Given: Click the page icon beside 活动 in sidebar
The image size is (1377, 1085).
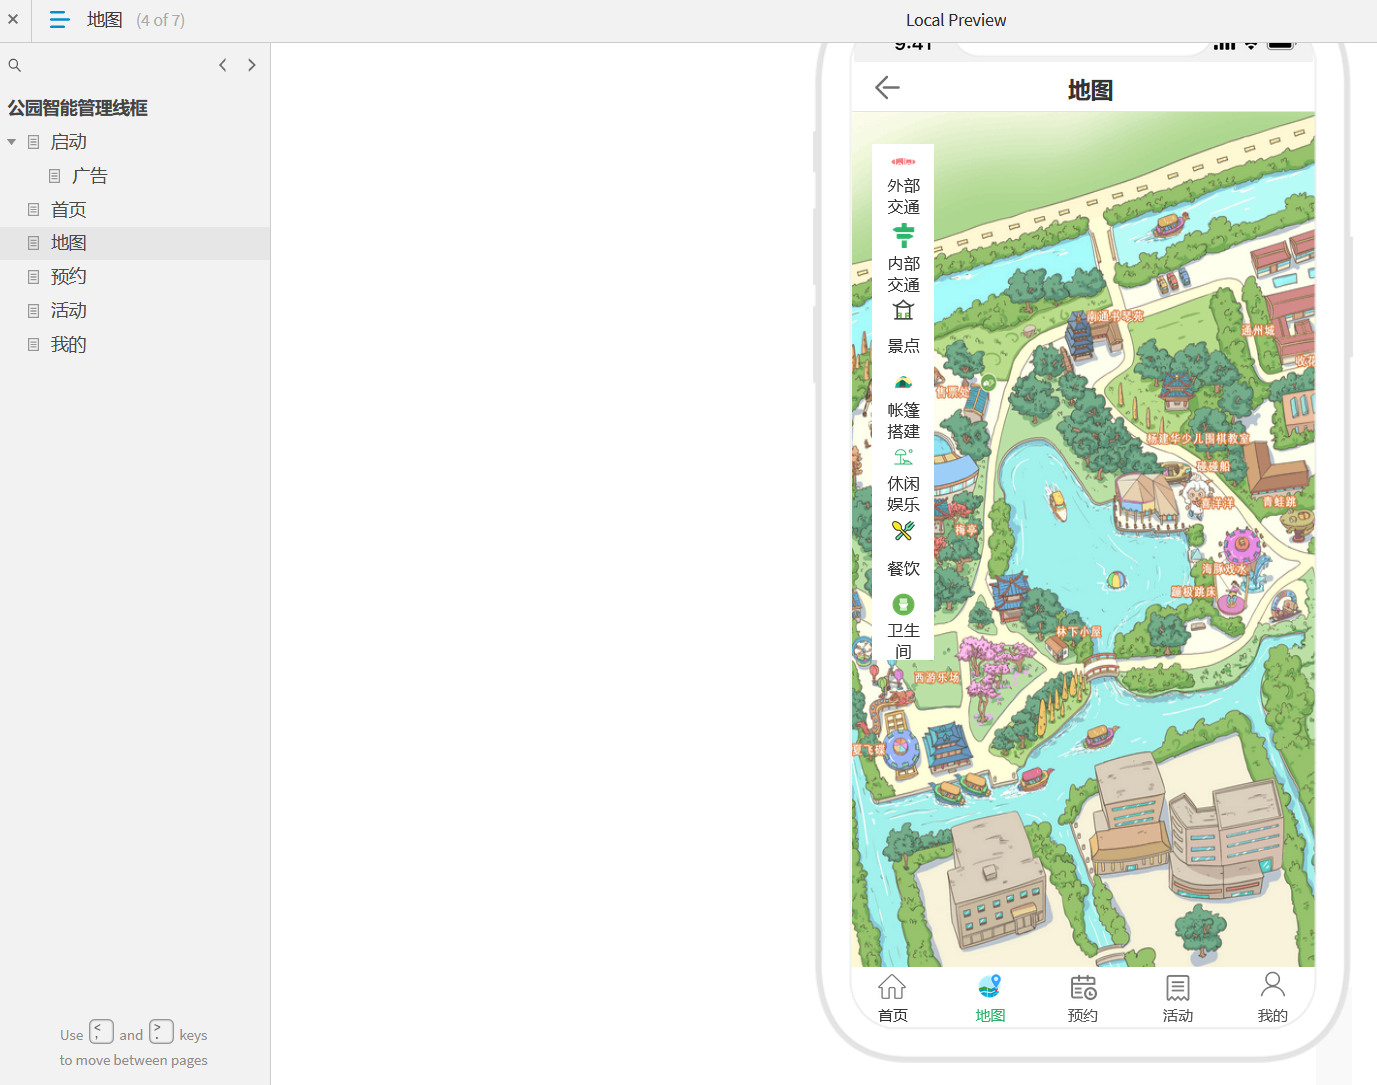Looking at the screenshot, I should (x=33, y=311).
